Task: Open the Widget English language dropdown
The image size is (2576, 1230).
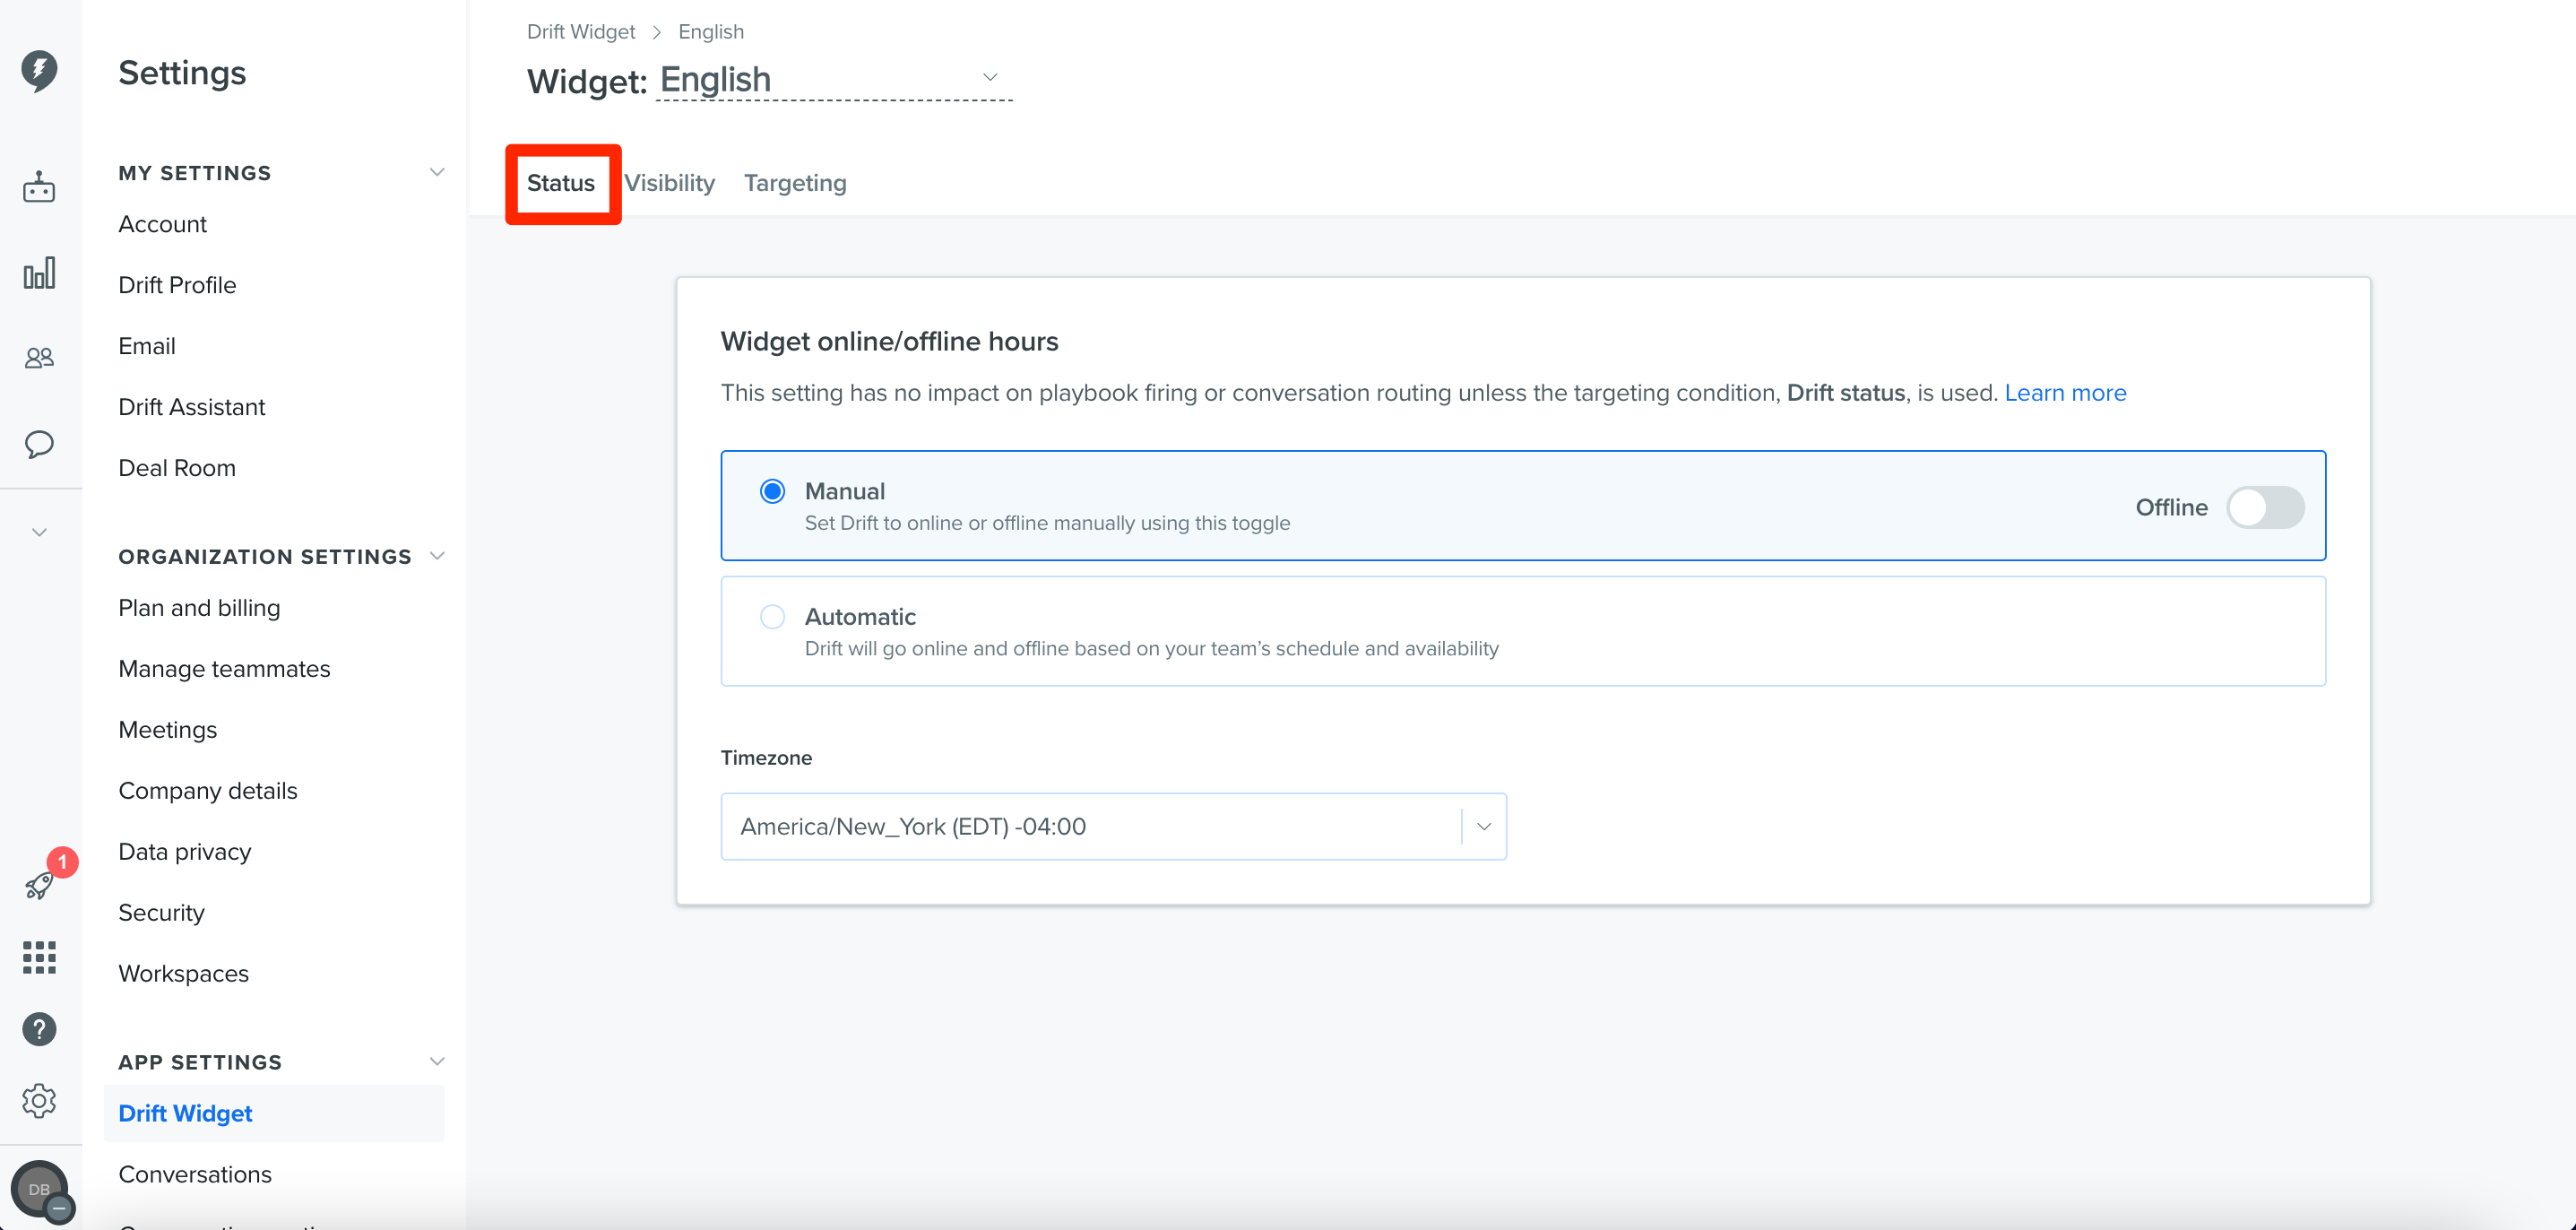Action: (833, 79)
